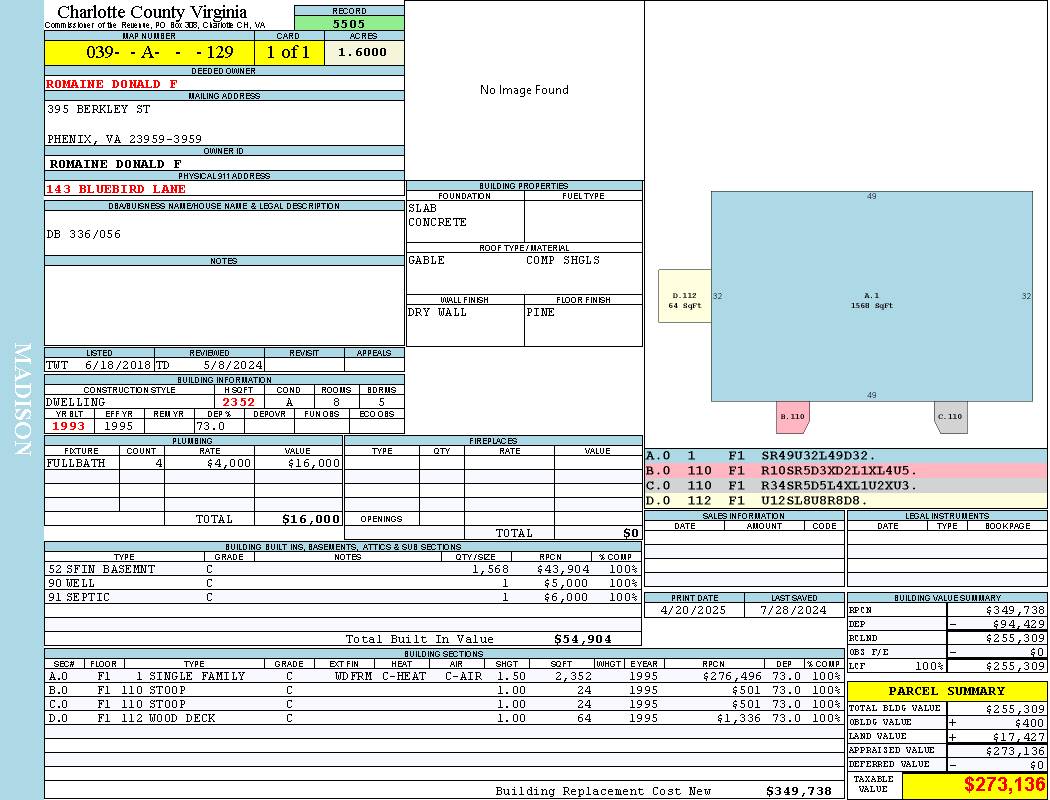Screen dimensions: 1050x800
Task: Click legal description DB 336/056
Action: (84, 234)
